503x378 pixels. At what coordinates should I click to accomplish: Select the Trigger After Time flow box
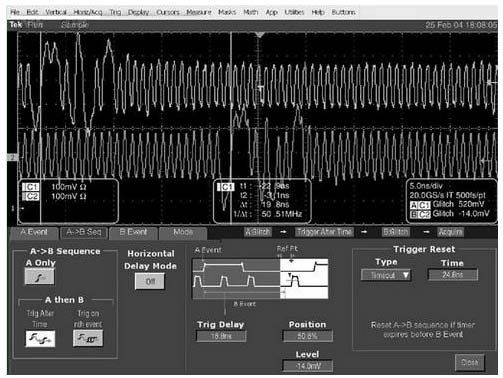(x=324, y=232)
